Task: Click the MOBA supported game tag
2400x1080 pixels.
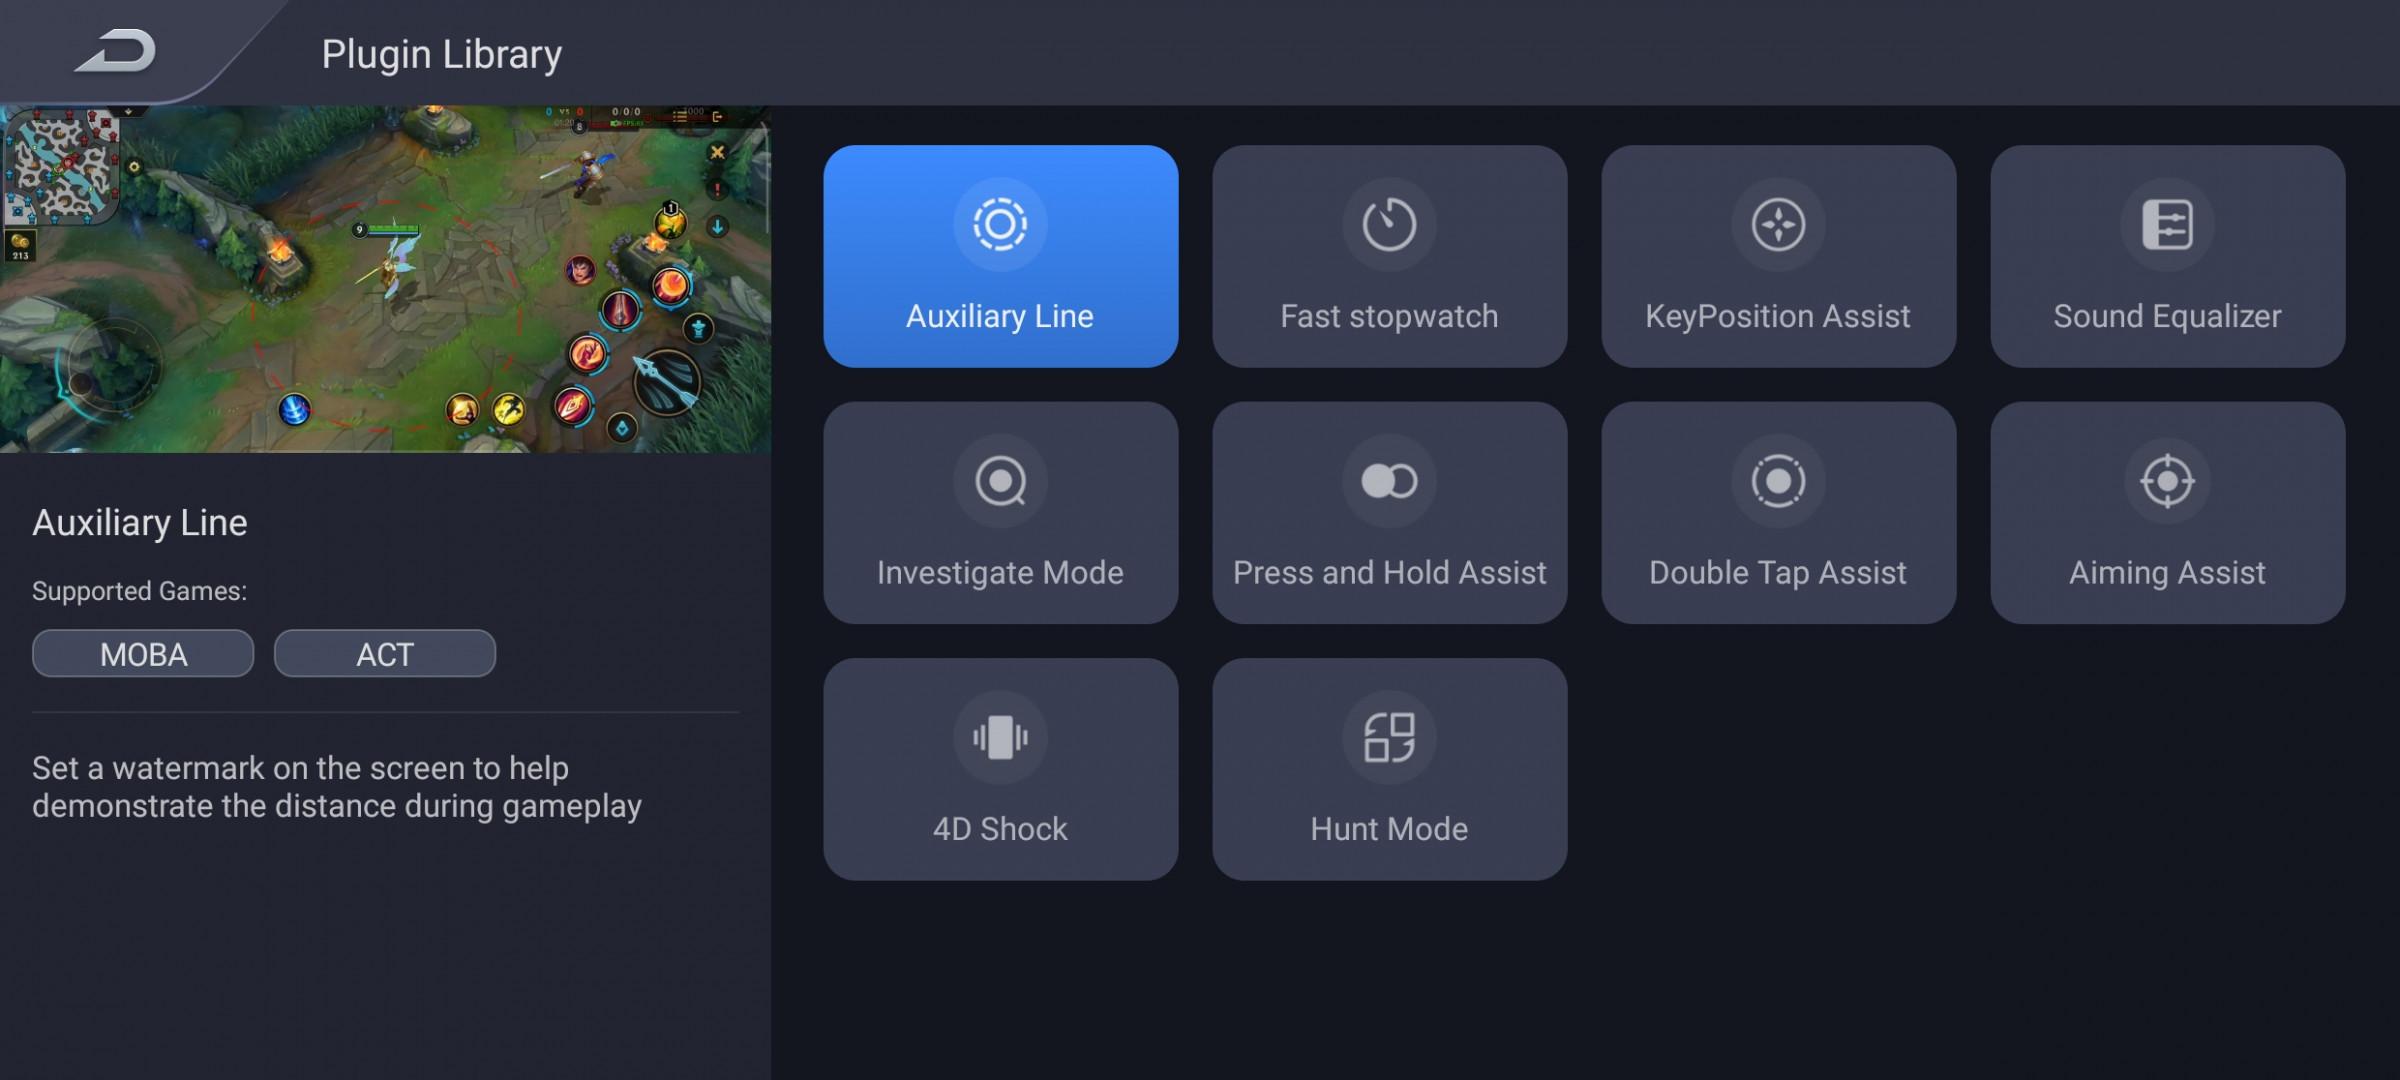Action: (143, 654)
